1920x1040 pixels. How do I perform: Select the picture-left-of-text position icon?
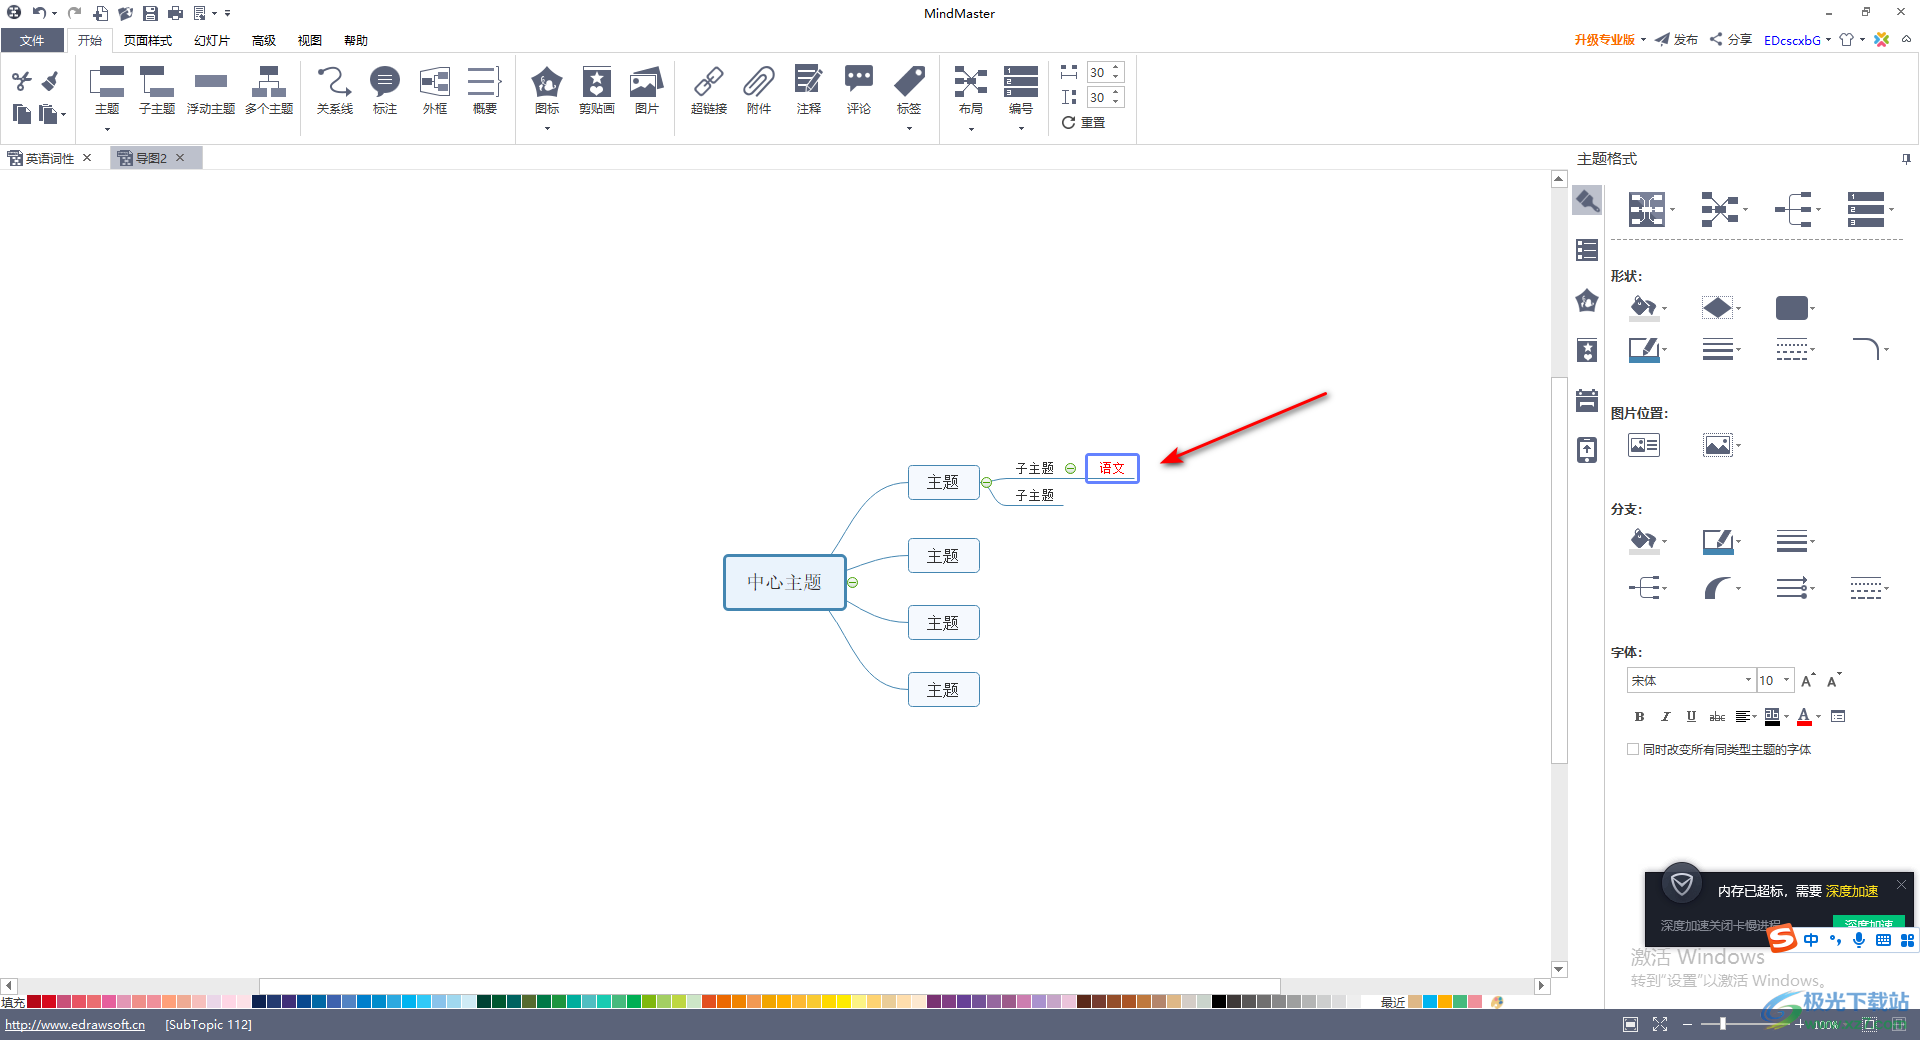point(1644,445)
